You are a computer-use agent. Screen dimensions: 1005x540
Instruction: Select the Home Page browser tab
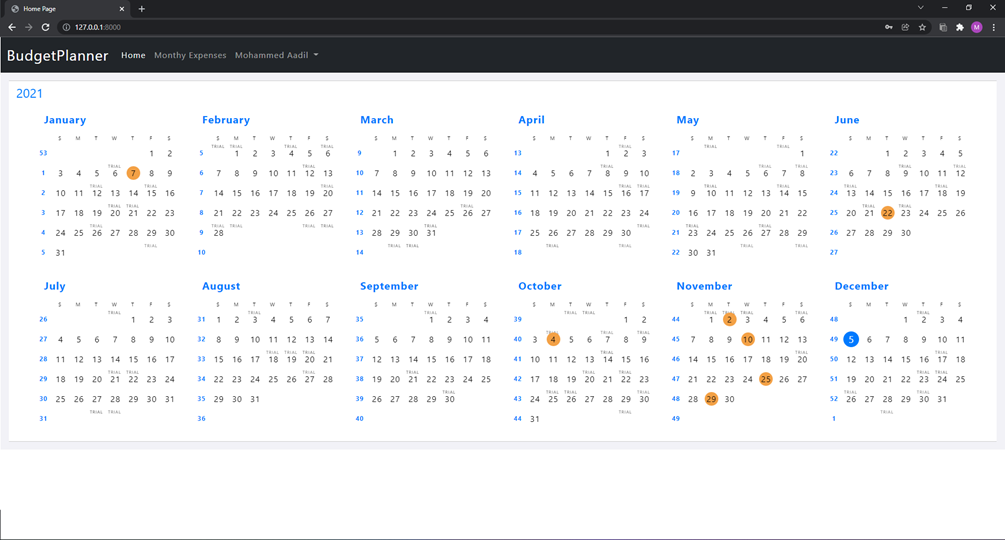pos(66,9)
